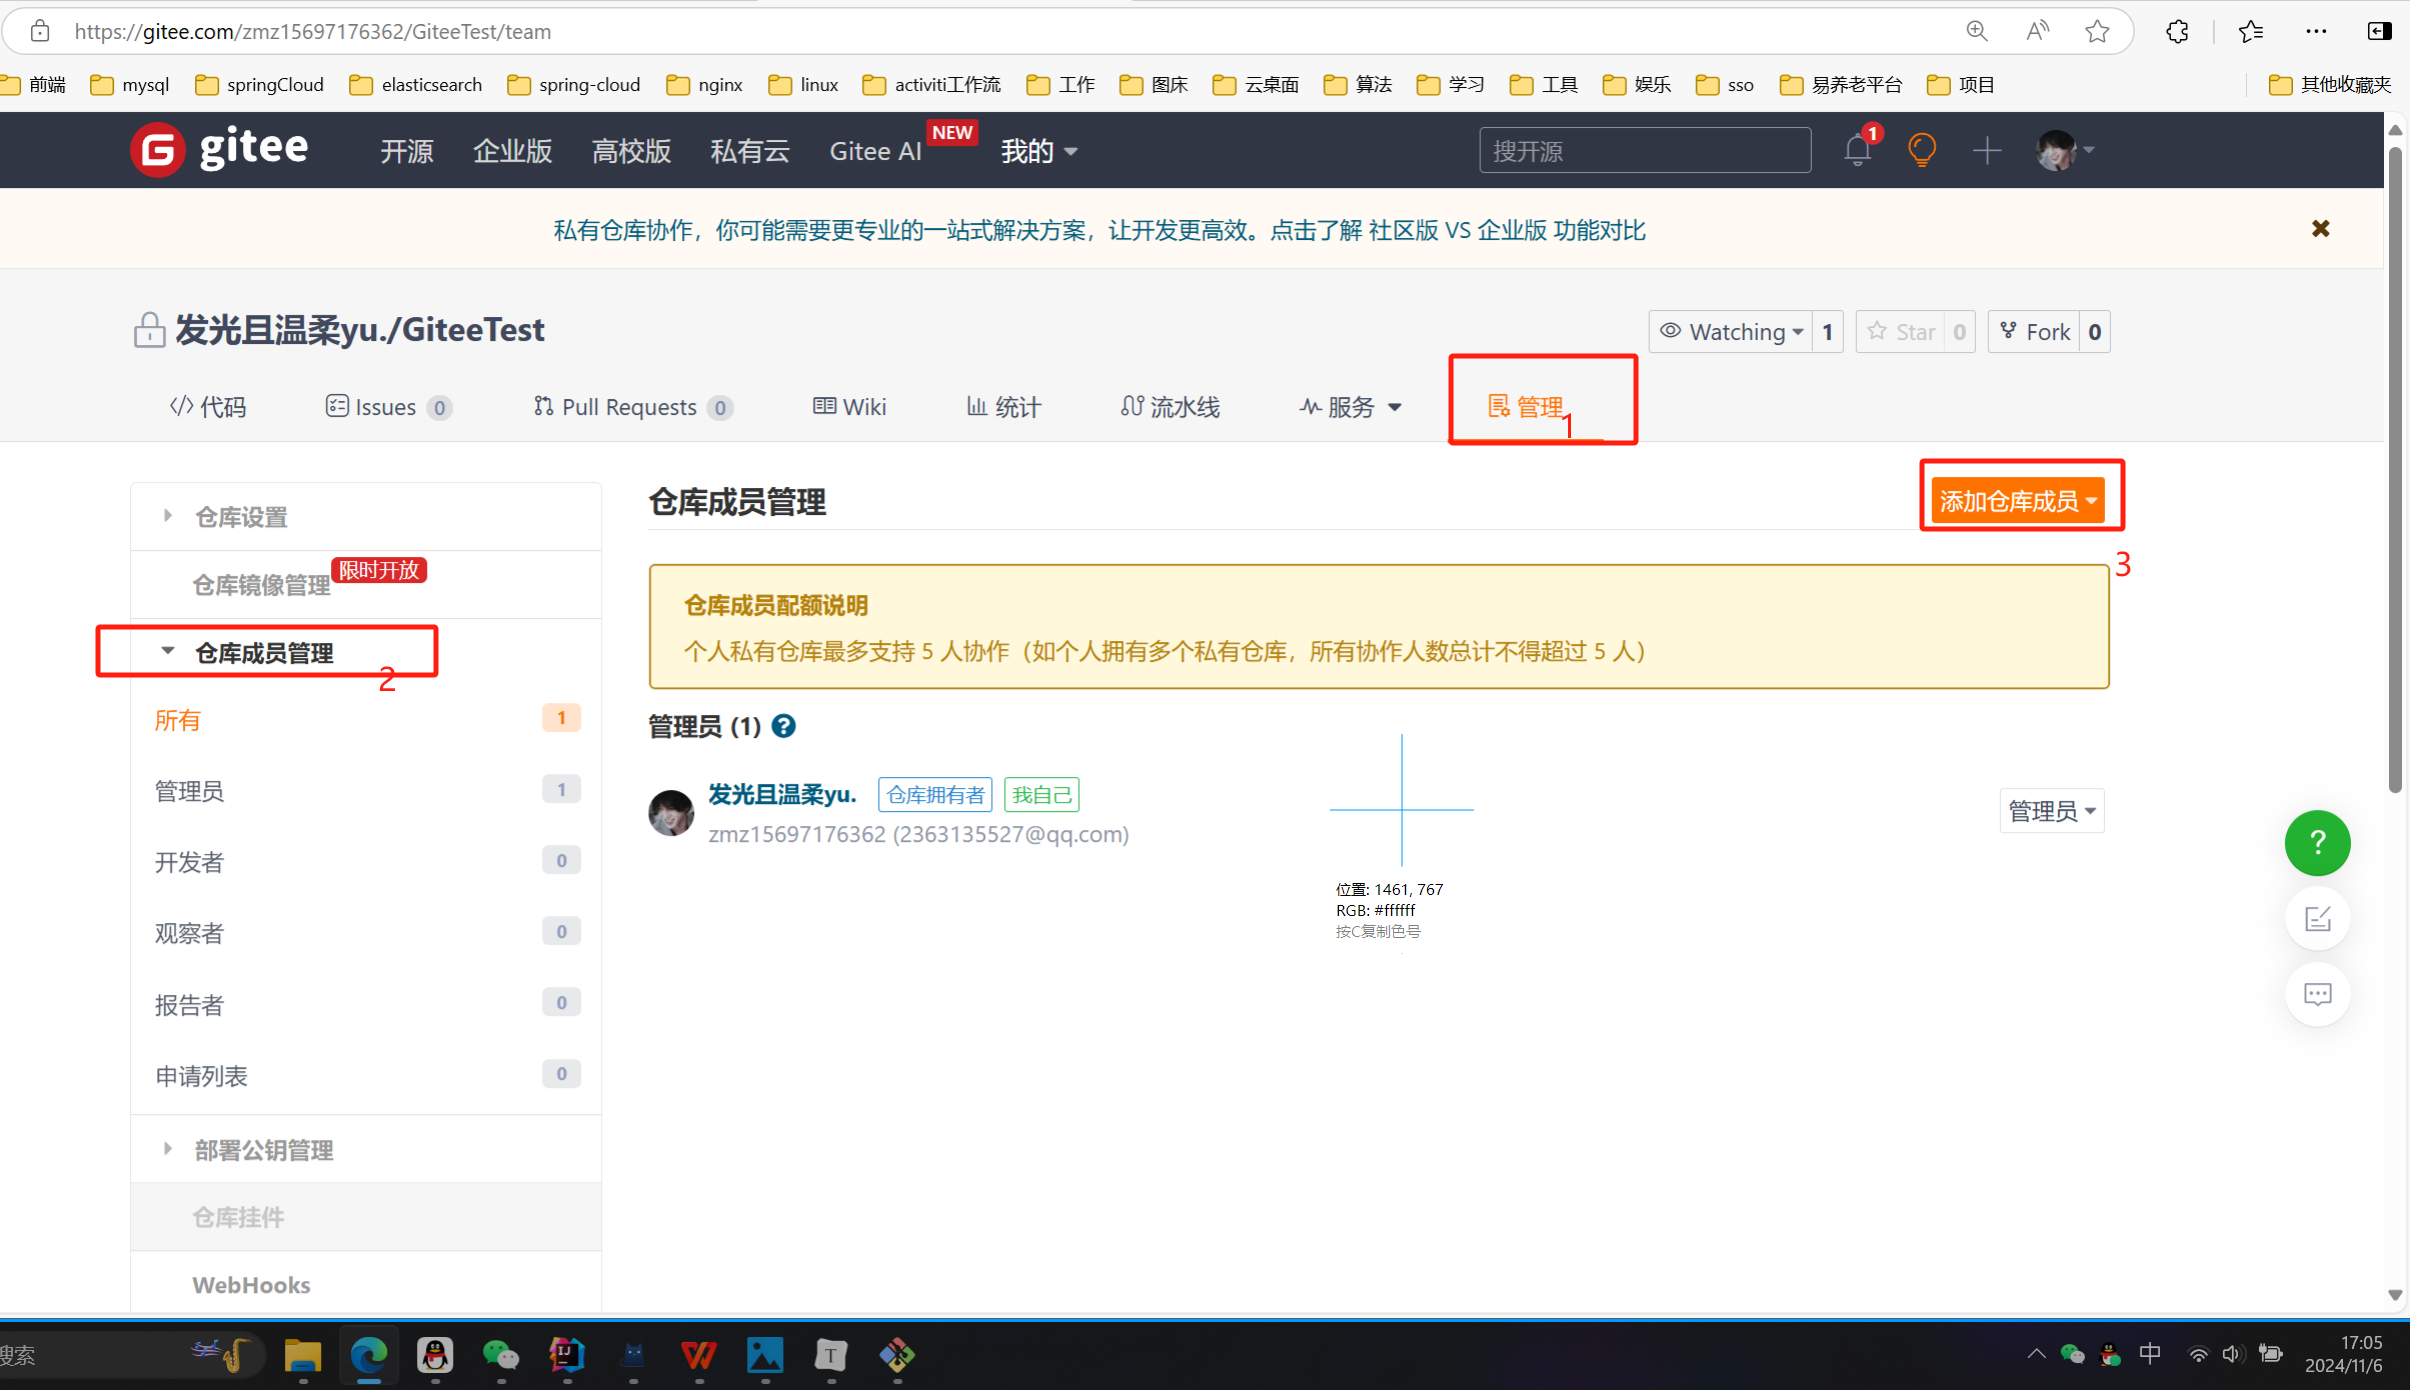The width and height of the screenshot is (2410, 1390).
Task: Click the read aloud icon in address bar
Action: coord(2037,31)
